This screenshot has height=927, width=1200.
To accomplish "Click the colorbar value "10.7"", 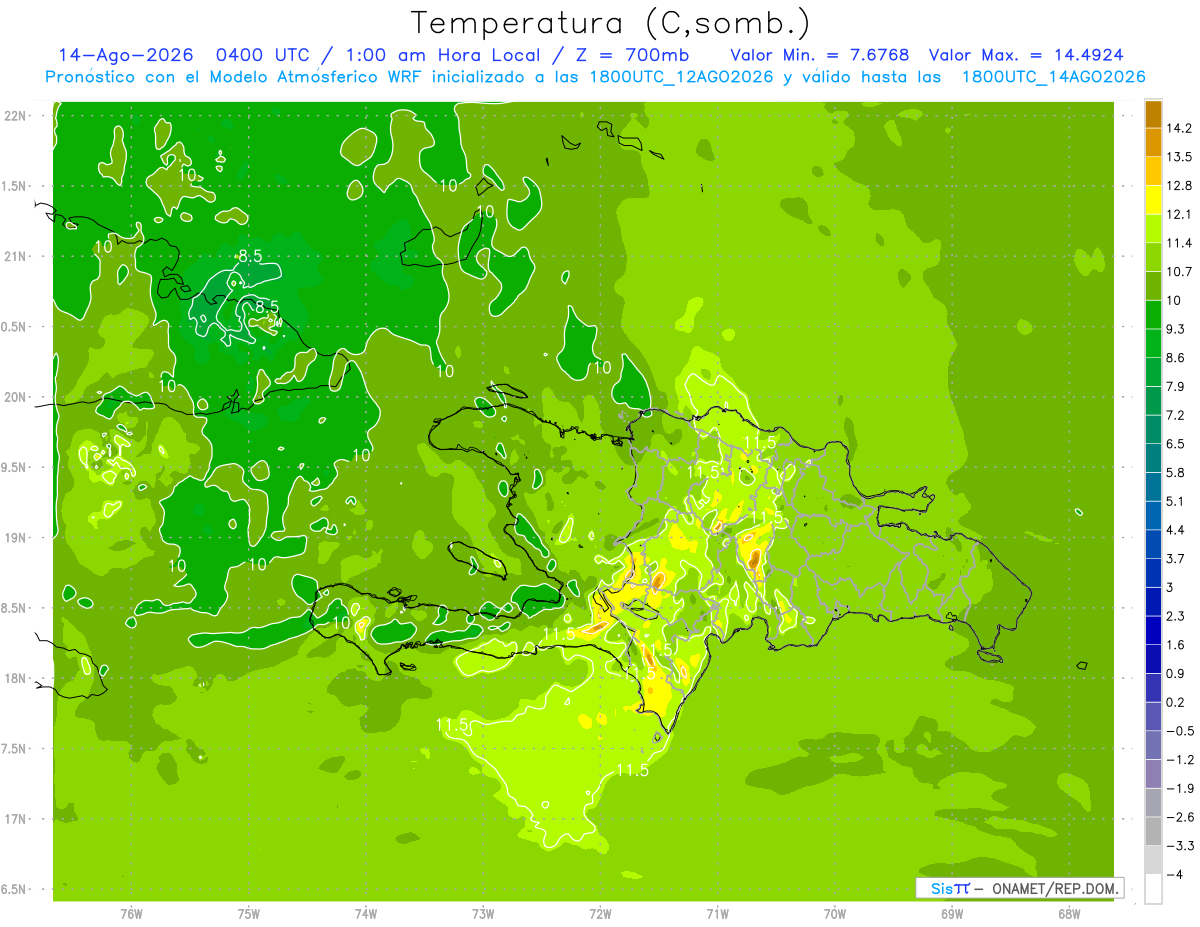I will 1179,272.
